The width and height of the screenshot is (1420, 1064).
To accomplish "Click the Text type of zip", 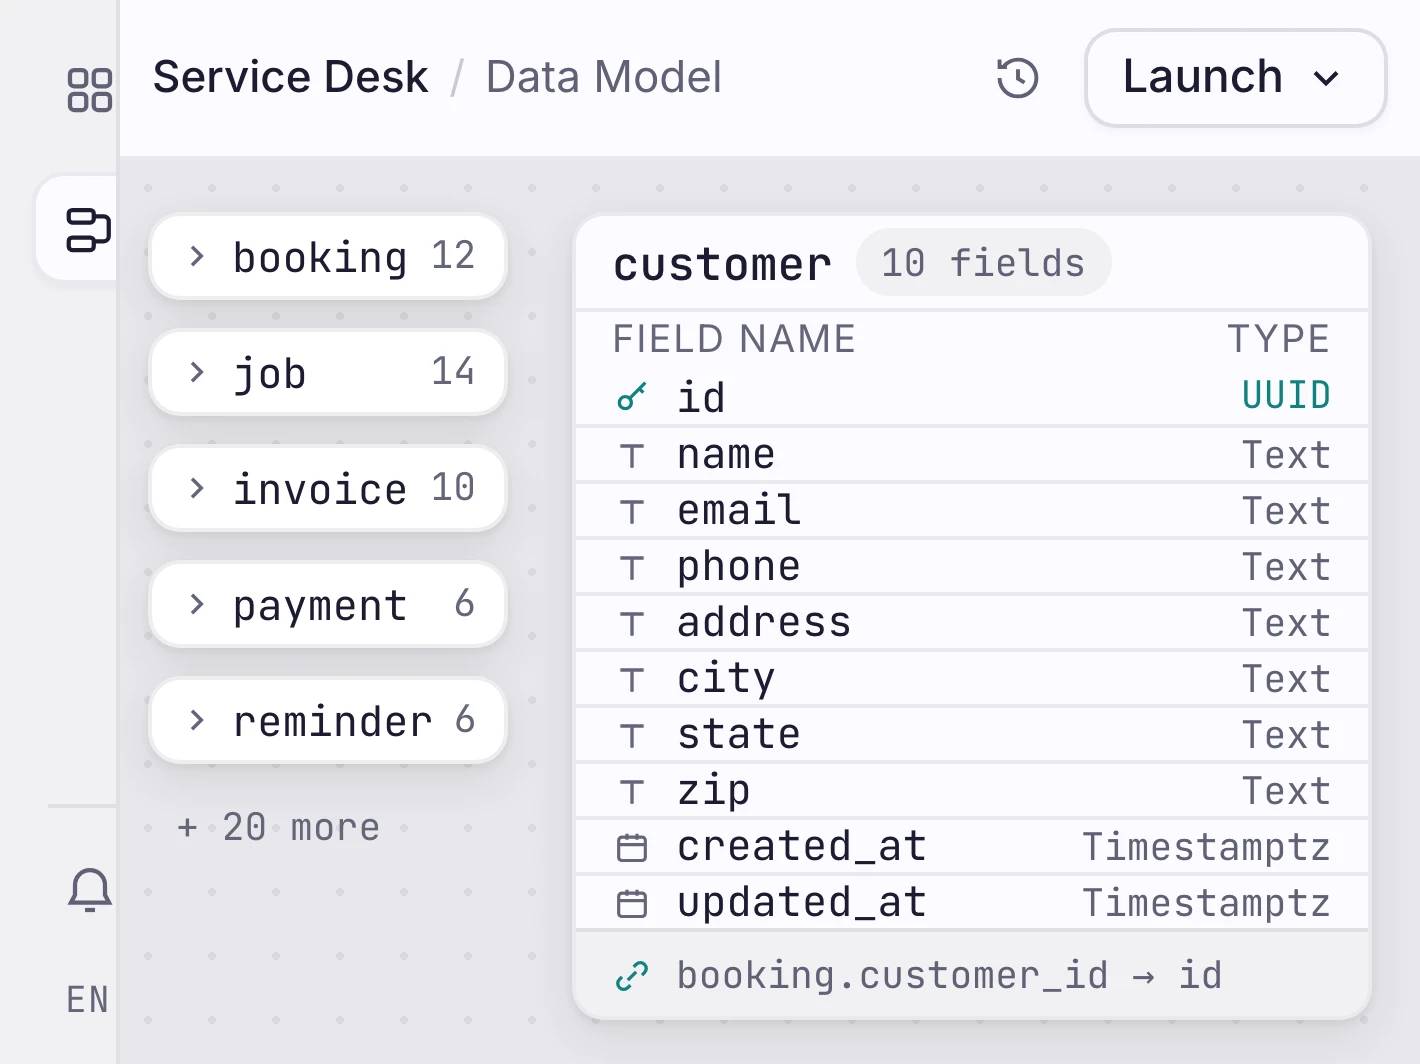I will click(x=1286, y=791).
